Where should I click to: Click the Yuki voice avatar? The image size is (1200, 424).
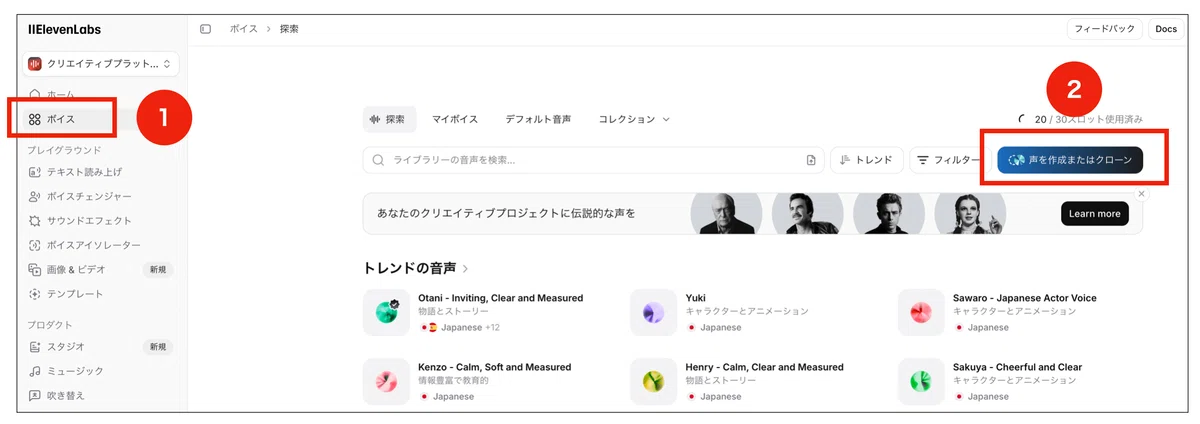(654, 312)
